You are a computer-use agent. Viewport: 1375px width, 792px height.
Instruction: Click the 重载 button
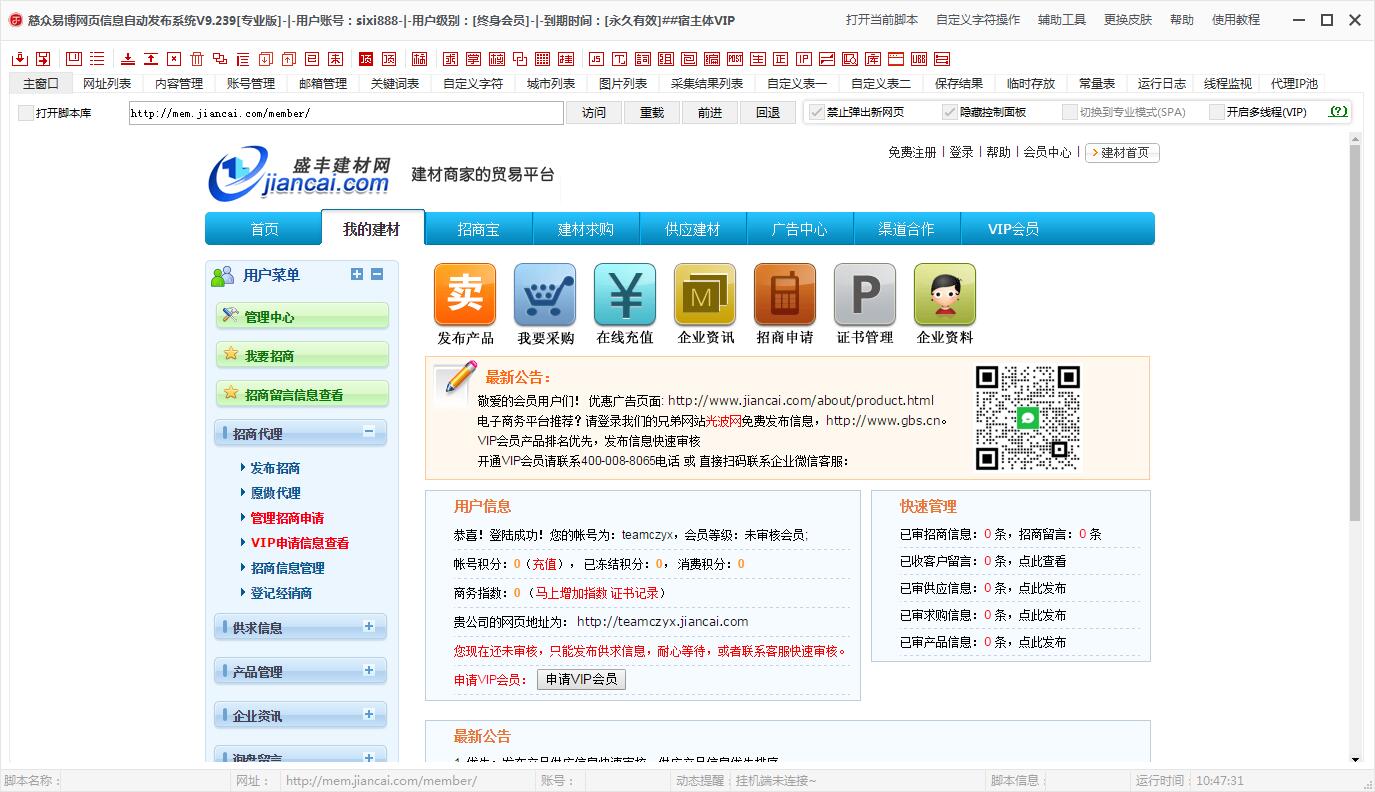652,113
